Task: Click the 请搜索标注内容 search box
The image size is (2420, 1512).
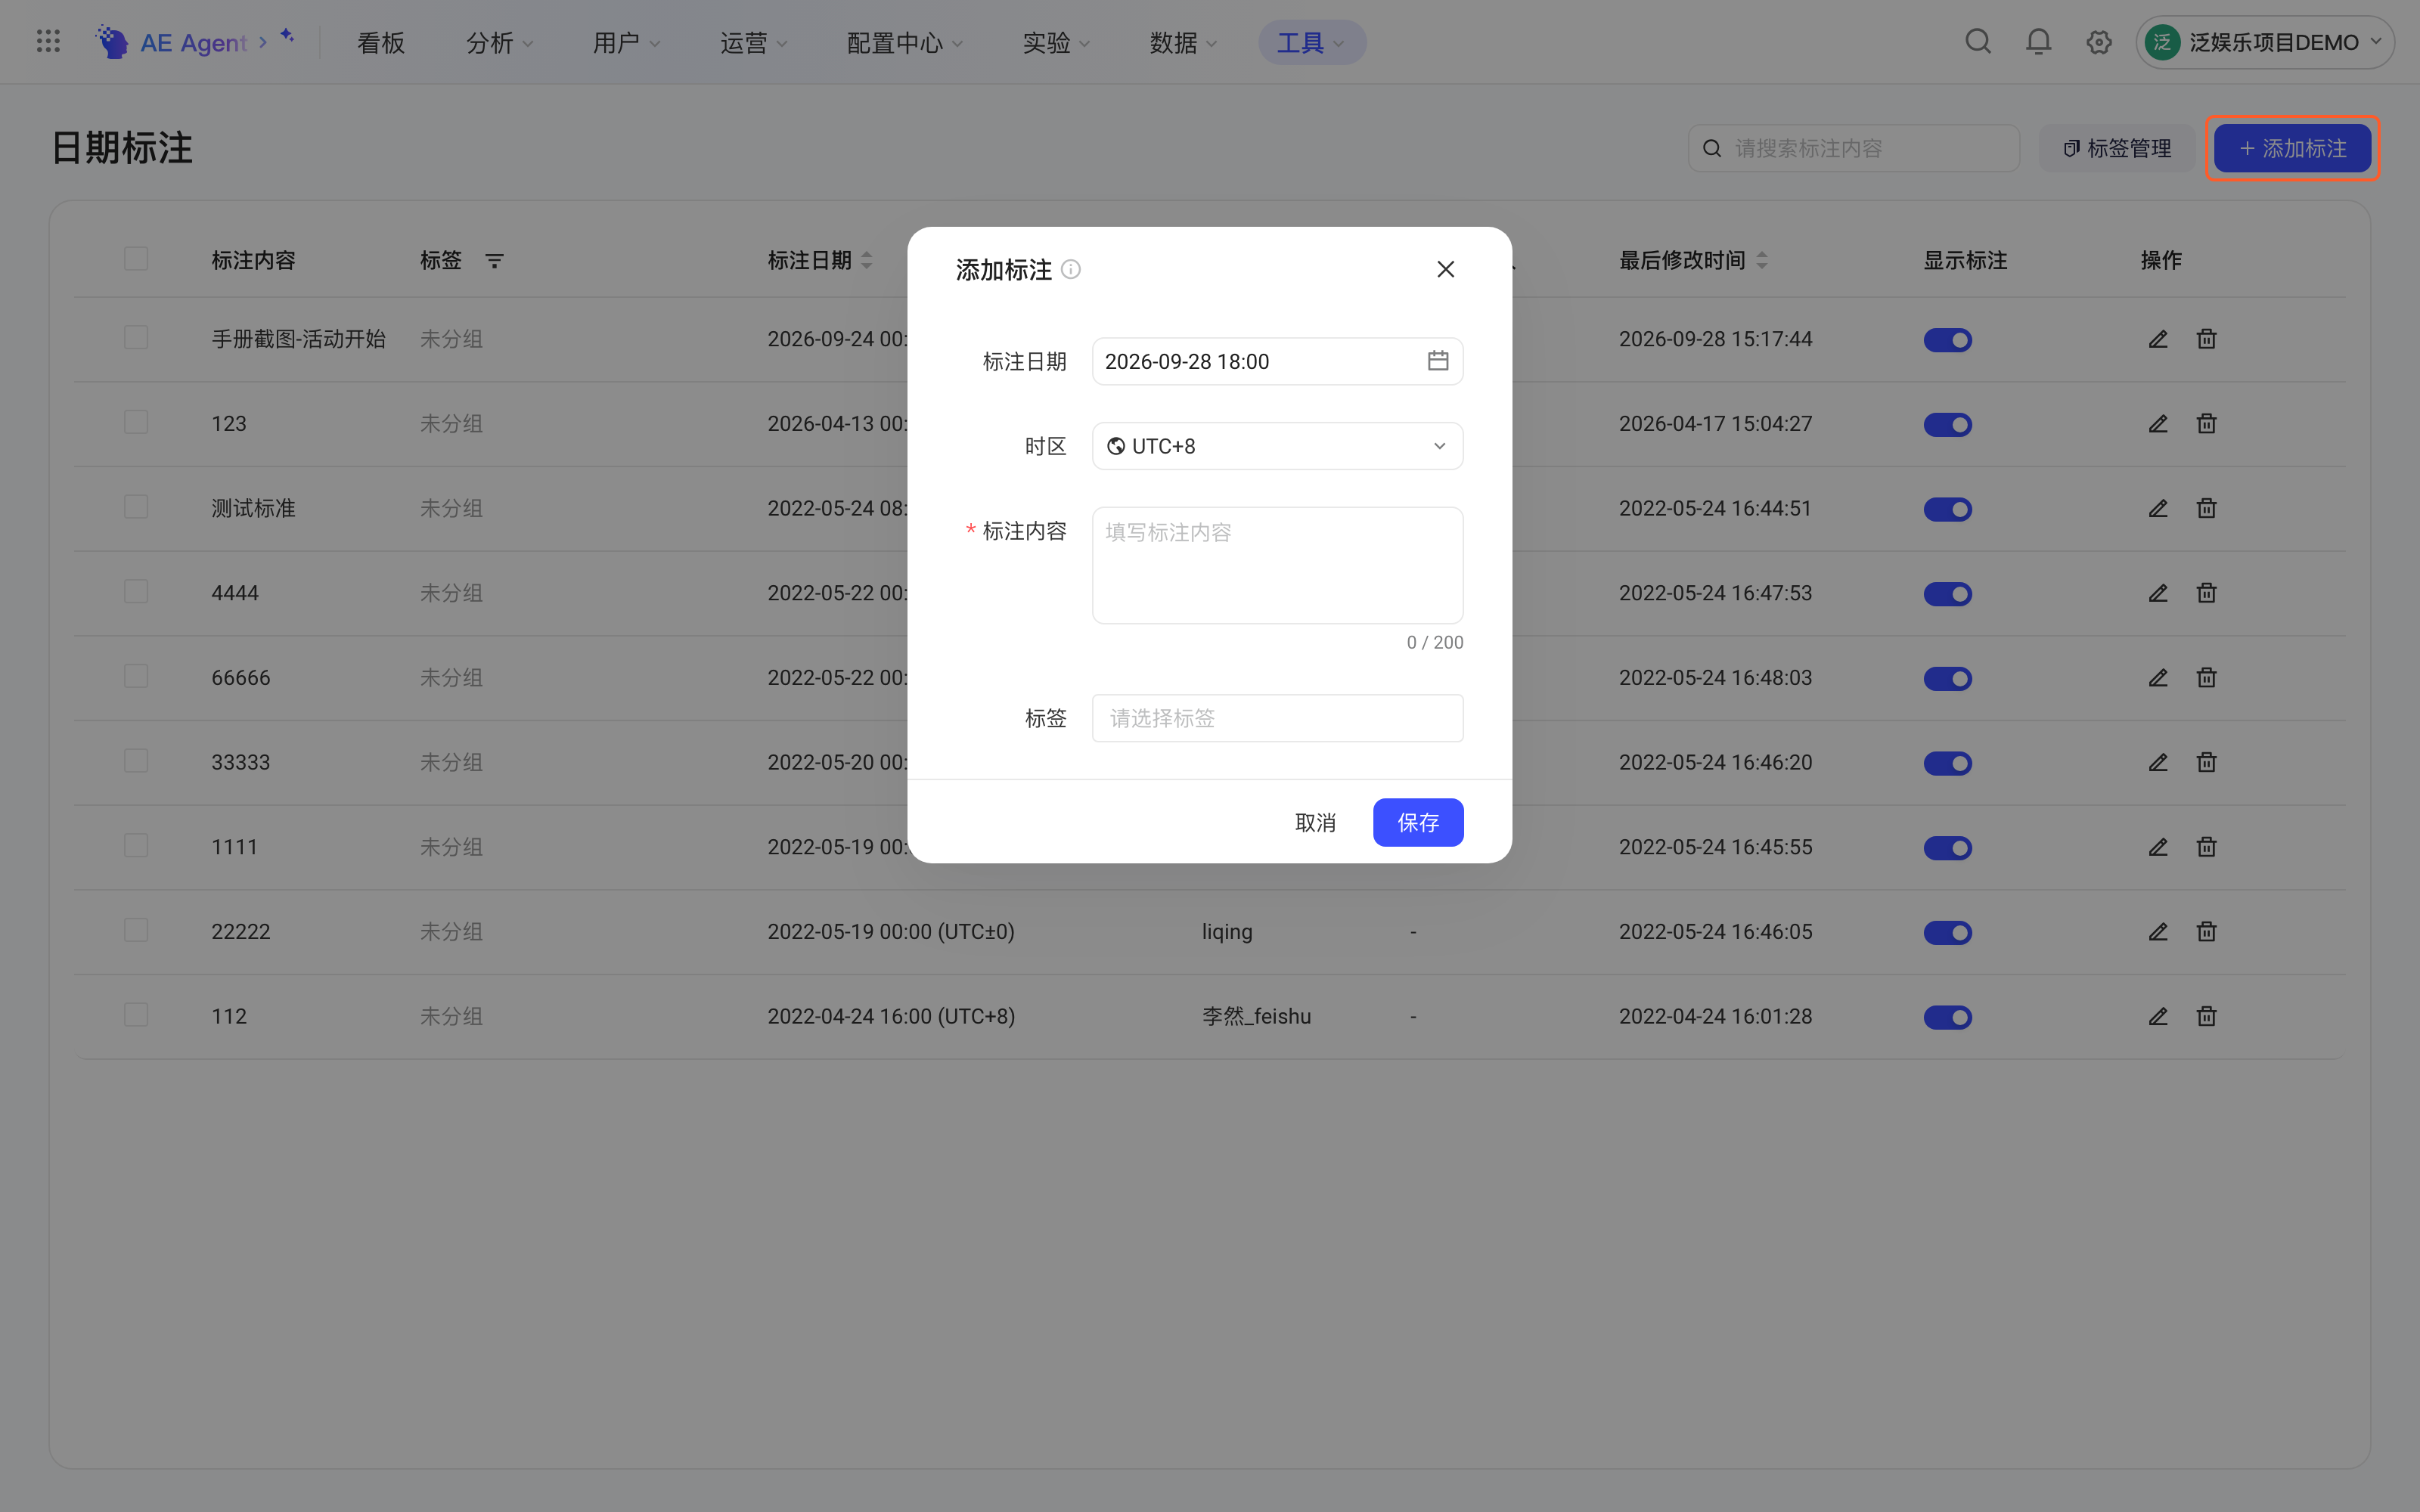Action: click(x=1854, y=148)
